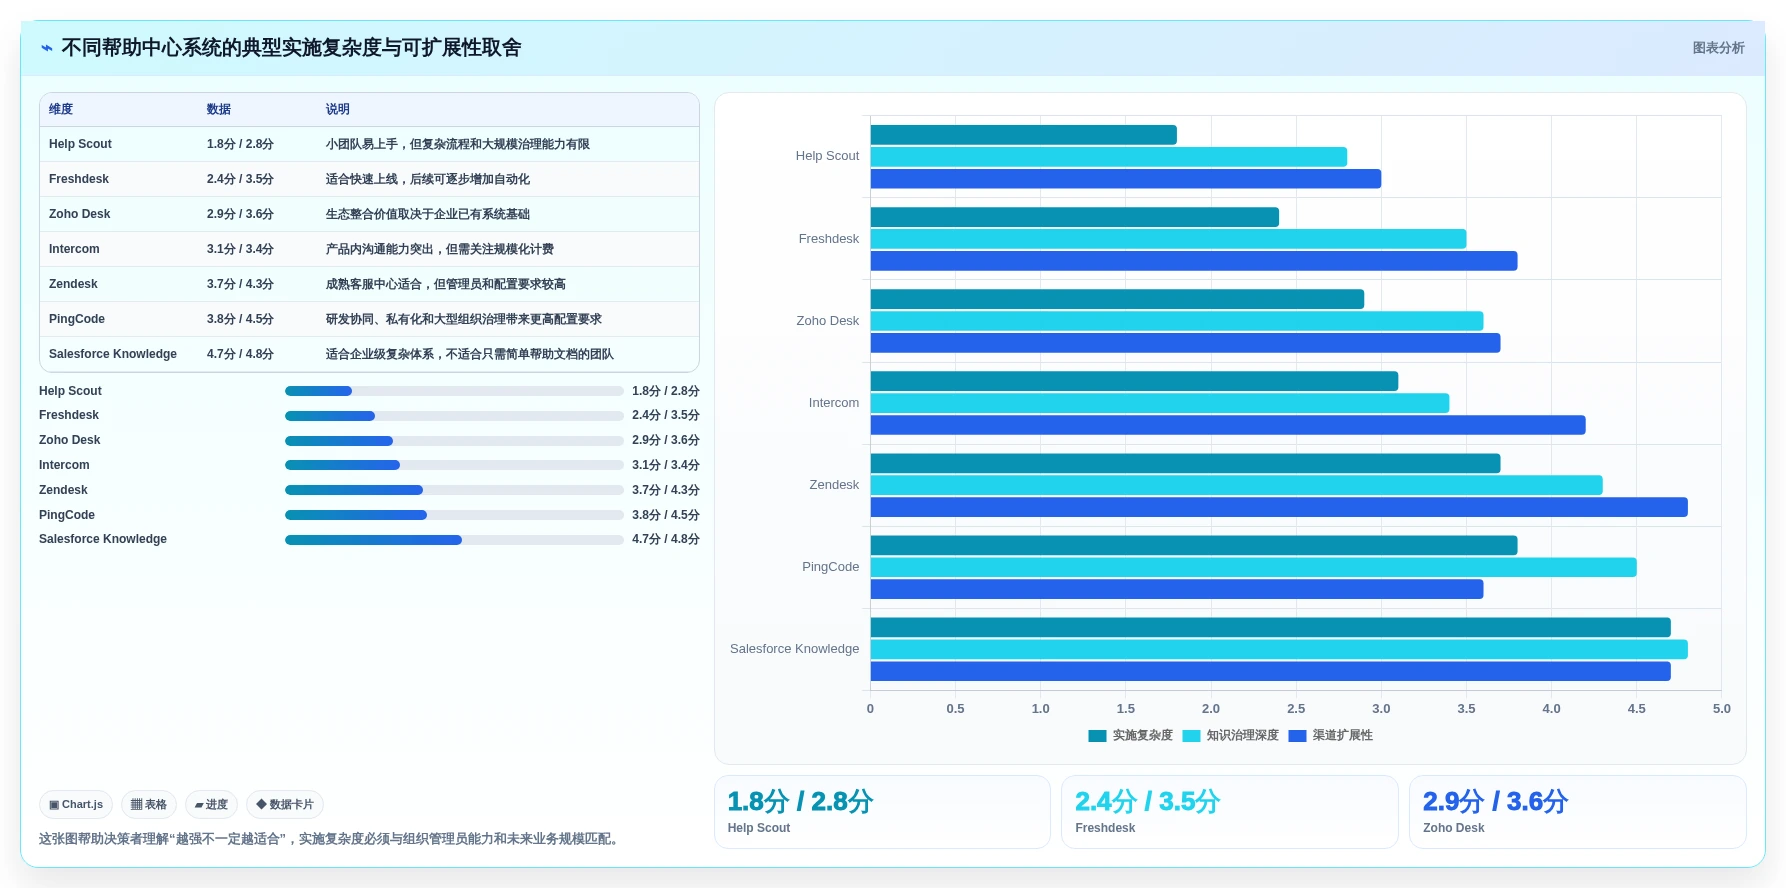Click Zendesk 渠道扩展性 chart bar
Screen dimensions: 1786x888
(1279, 507)
